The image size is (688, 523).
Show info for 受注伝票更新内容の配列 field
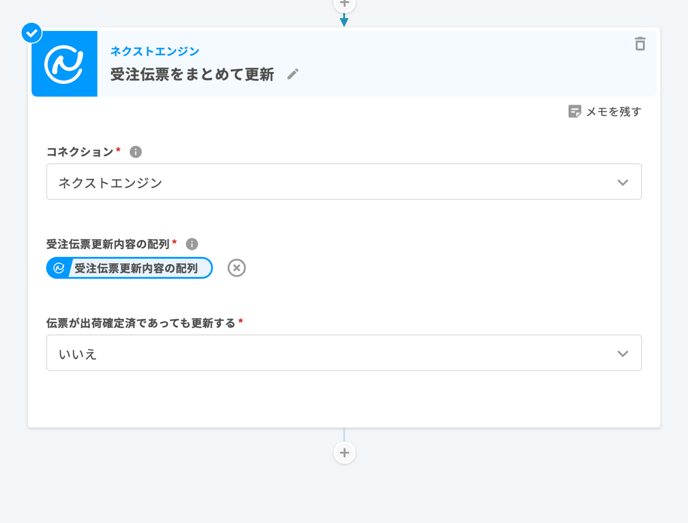point(192,244)
